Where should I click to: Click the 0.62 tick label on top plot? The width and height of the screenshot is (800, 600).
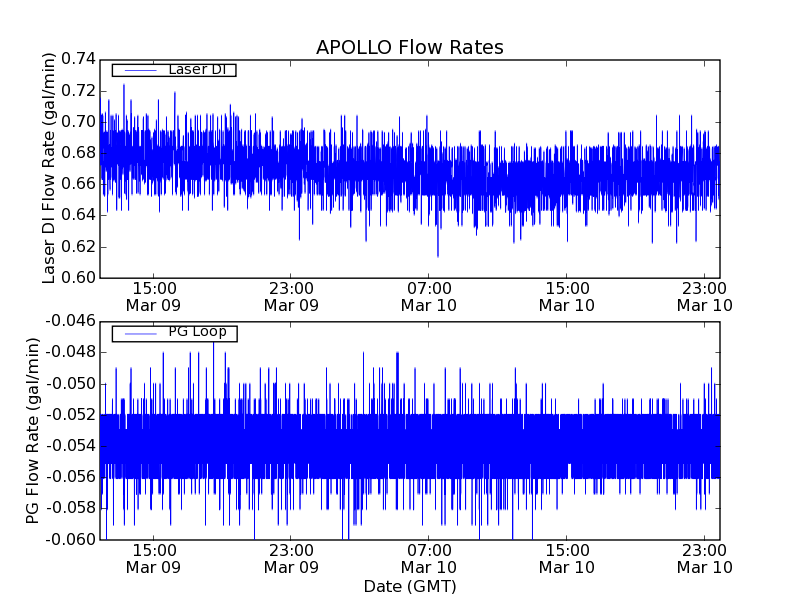point(79,247)
